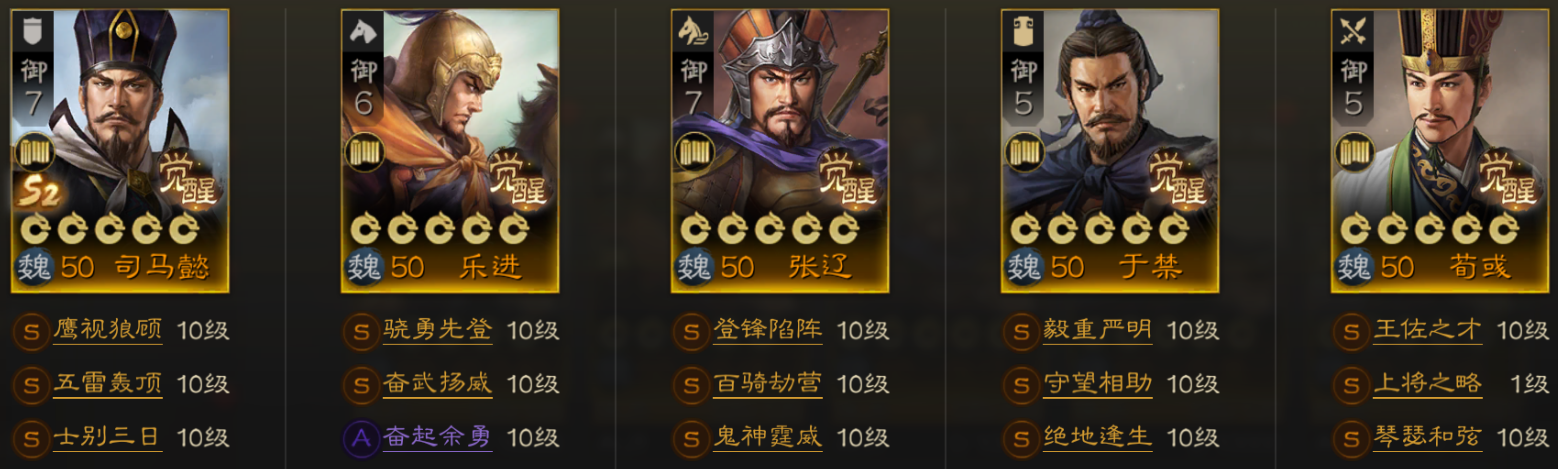The image size is (1558, 469).
Task: Open the 上将之略 level 1 skill
Action: click(1427, 384)
